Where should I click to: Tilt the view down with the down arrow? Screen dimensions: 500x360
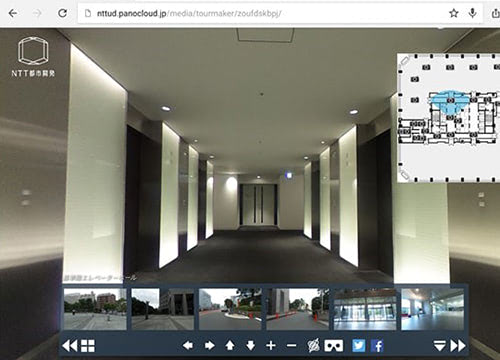[251, 345]
